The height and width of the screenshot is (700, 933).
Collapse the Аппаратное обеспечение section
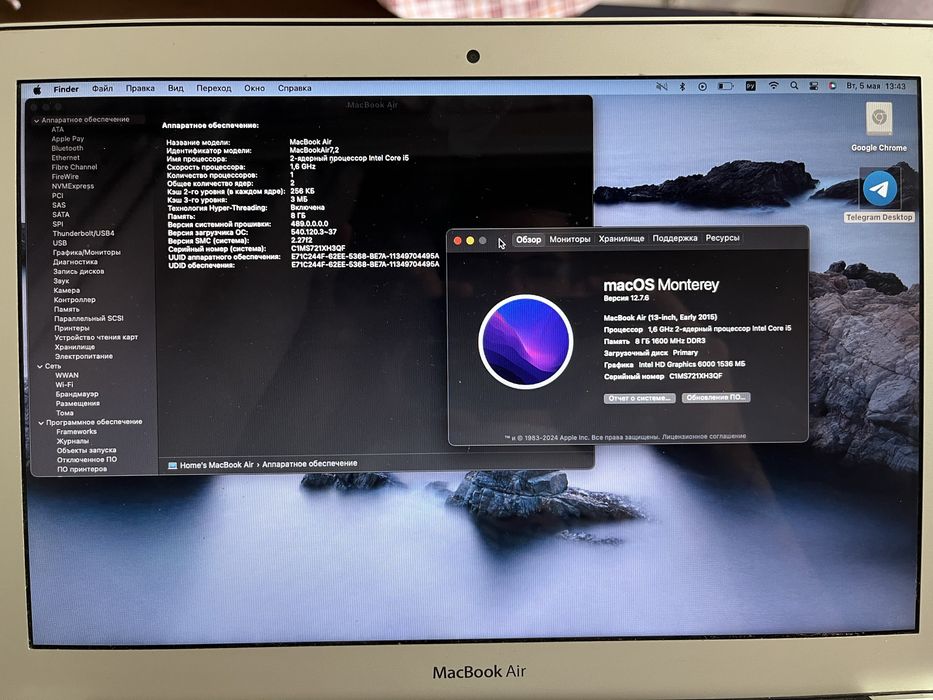pos(36,120)
